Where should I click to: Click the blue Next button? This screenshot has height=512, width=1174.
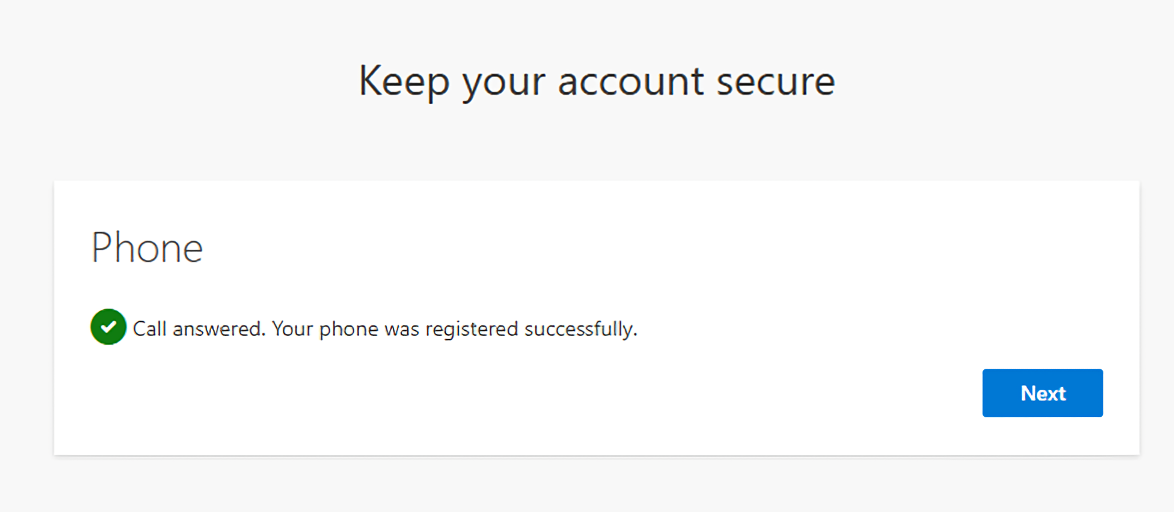click(x=1042, y=393)
